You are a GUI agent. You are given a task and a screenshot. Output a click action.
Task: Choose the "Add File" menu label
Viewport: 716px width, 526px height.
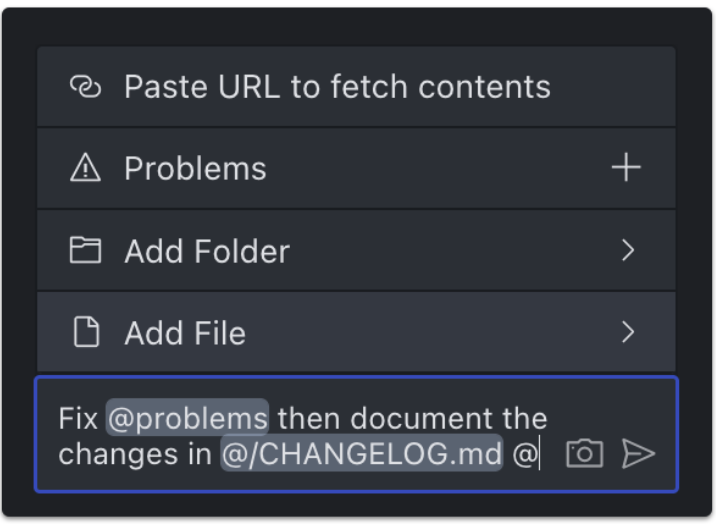pyautogui.click(x=185, y=333)
